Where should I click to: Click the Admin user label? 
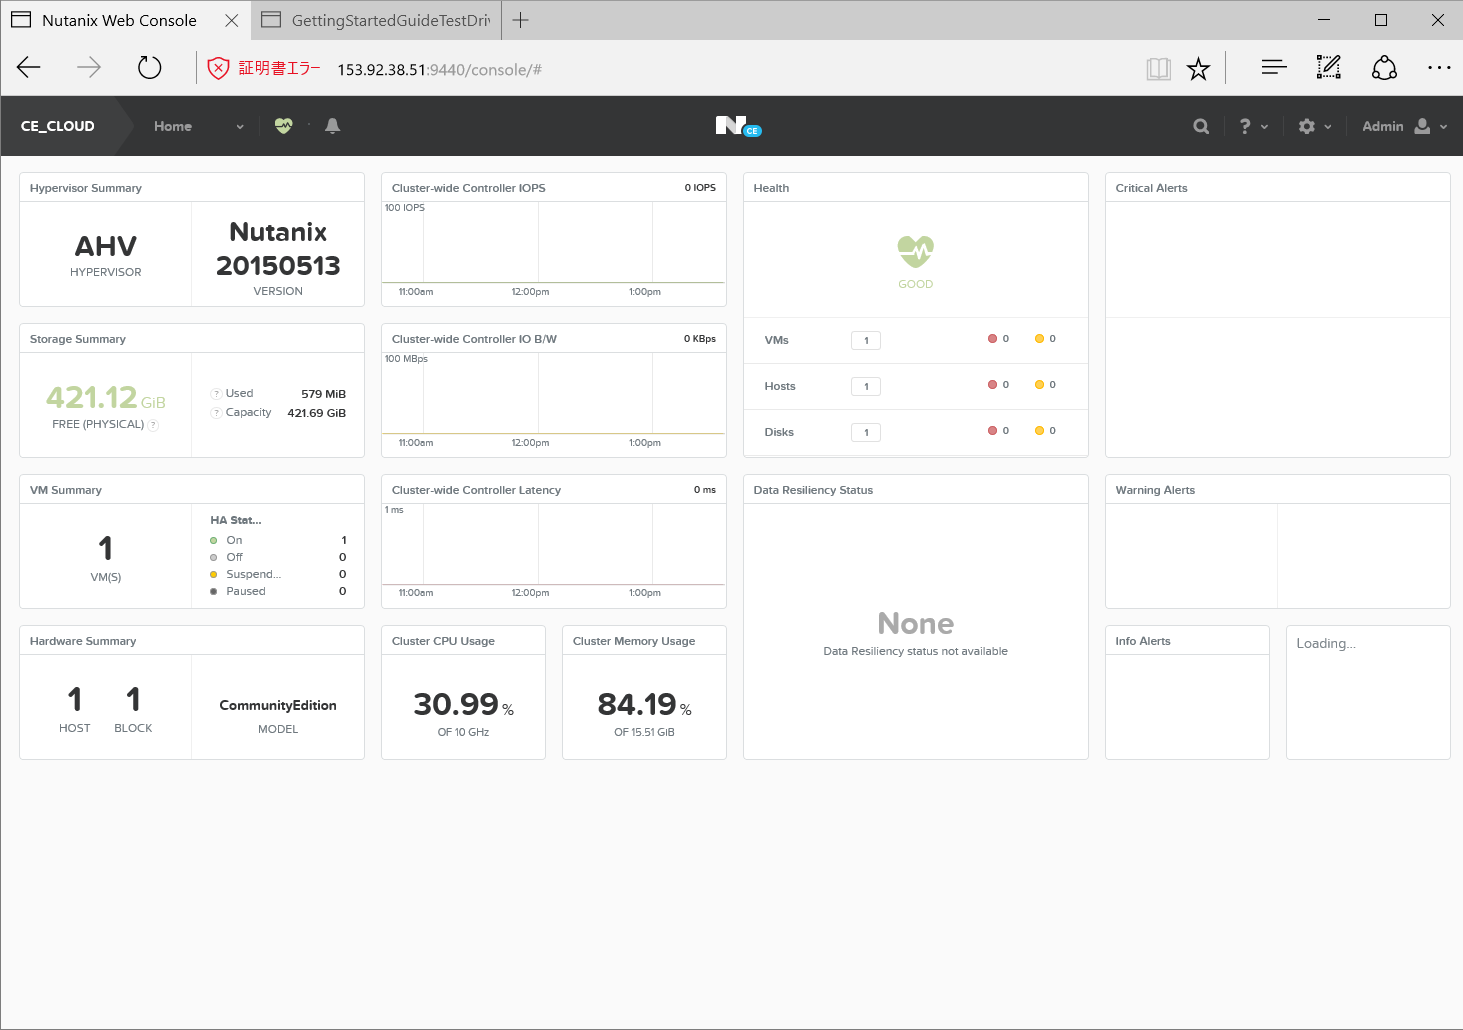(x=1383, y=126)
